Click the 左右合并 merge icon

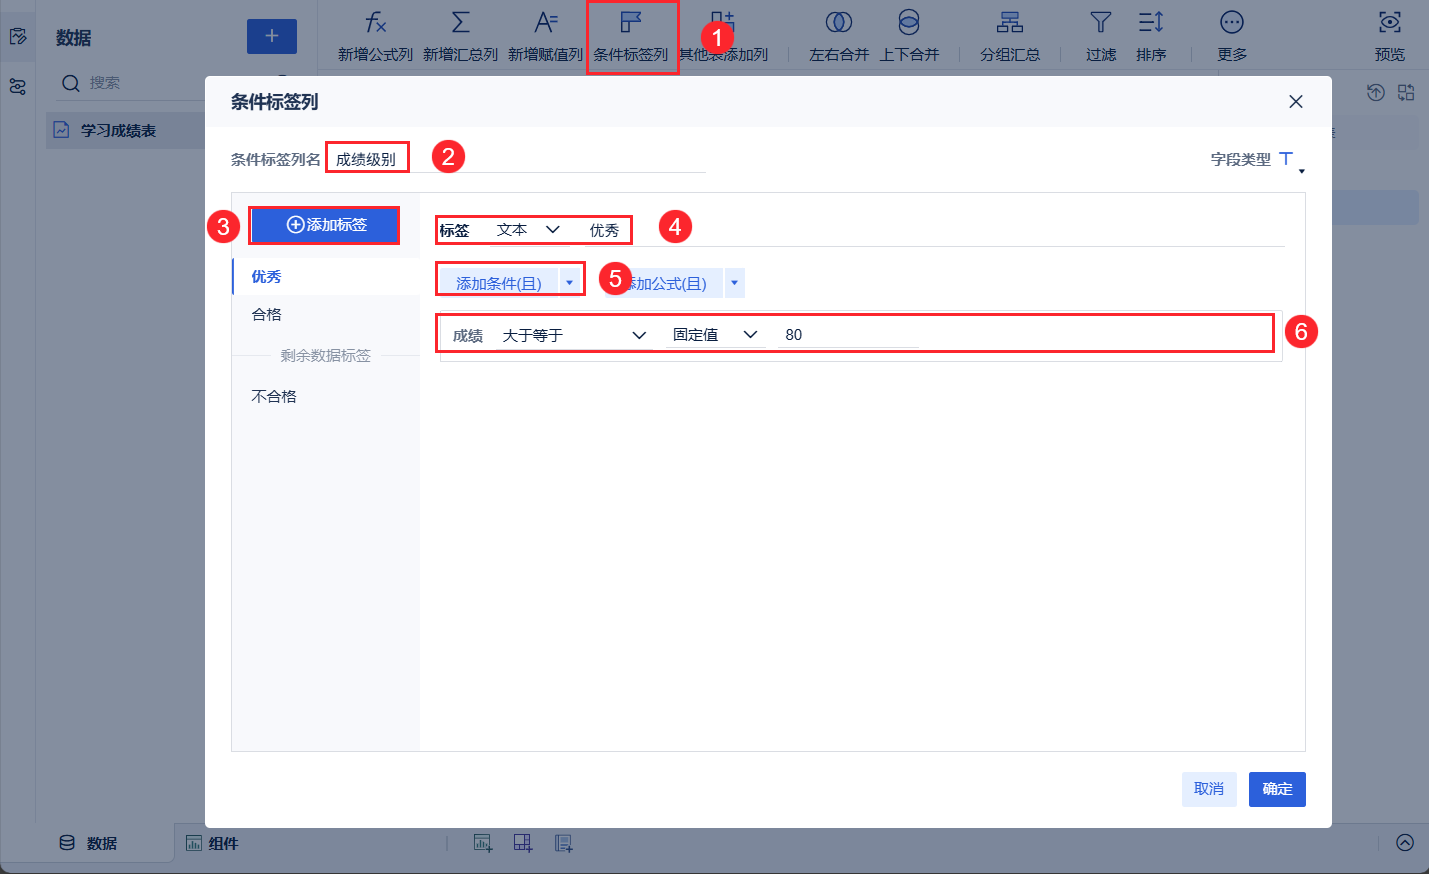[x=839, y=22]
